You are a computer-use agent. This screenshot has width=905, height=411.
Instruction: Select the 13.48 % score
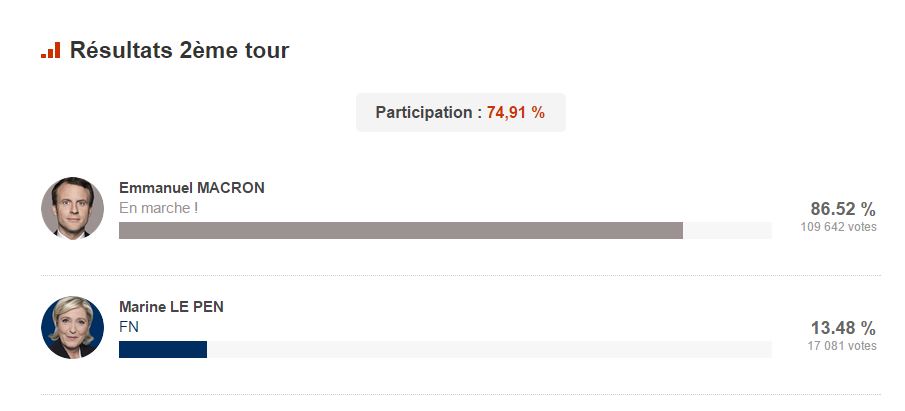point(843,328)
